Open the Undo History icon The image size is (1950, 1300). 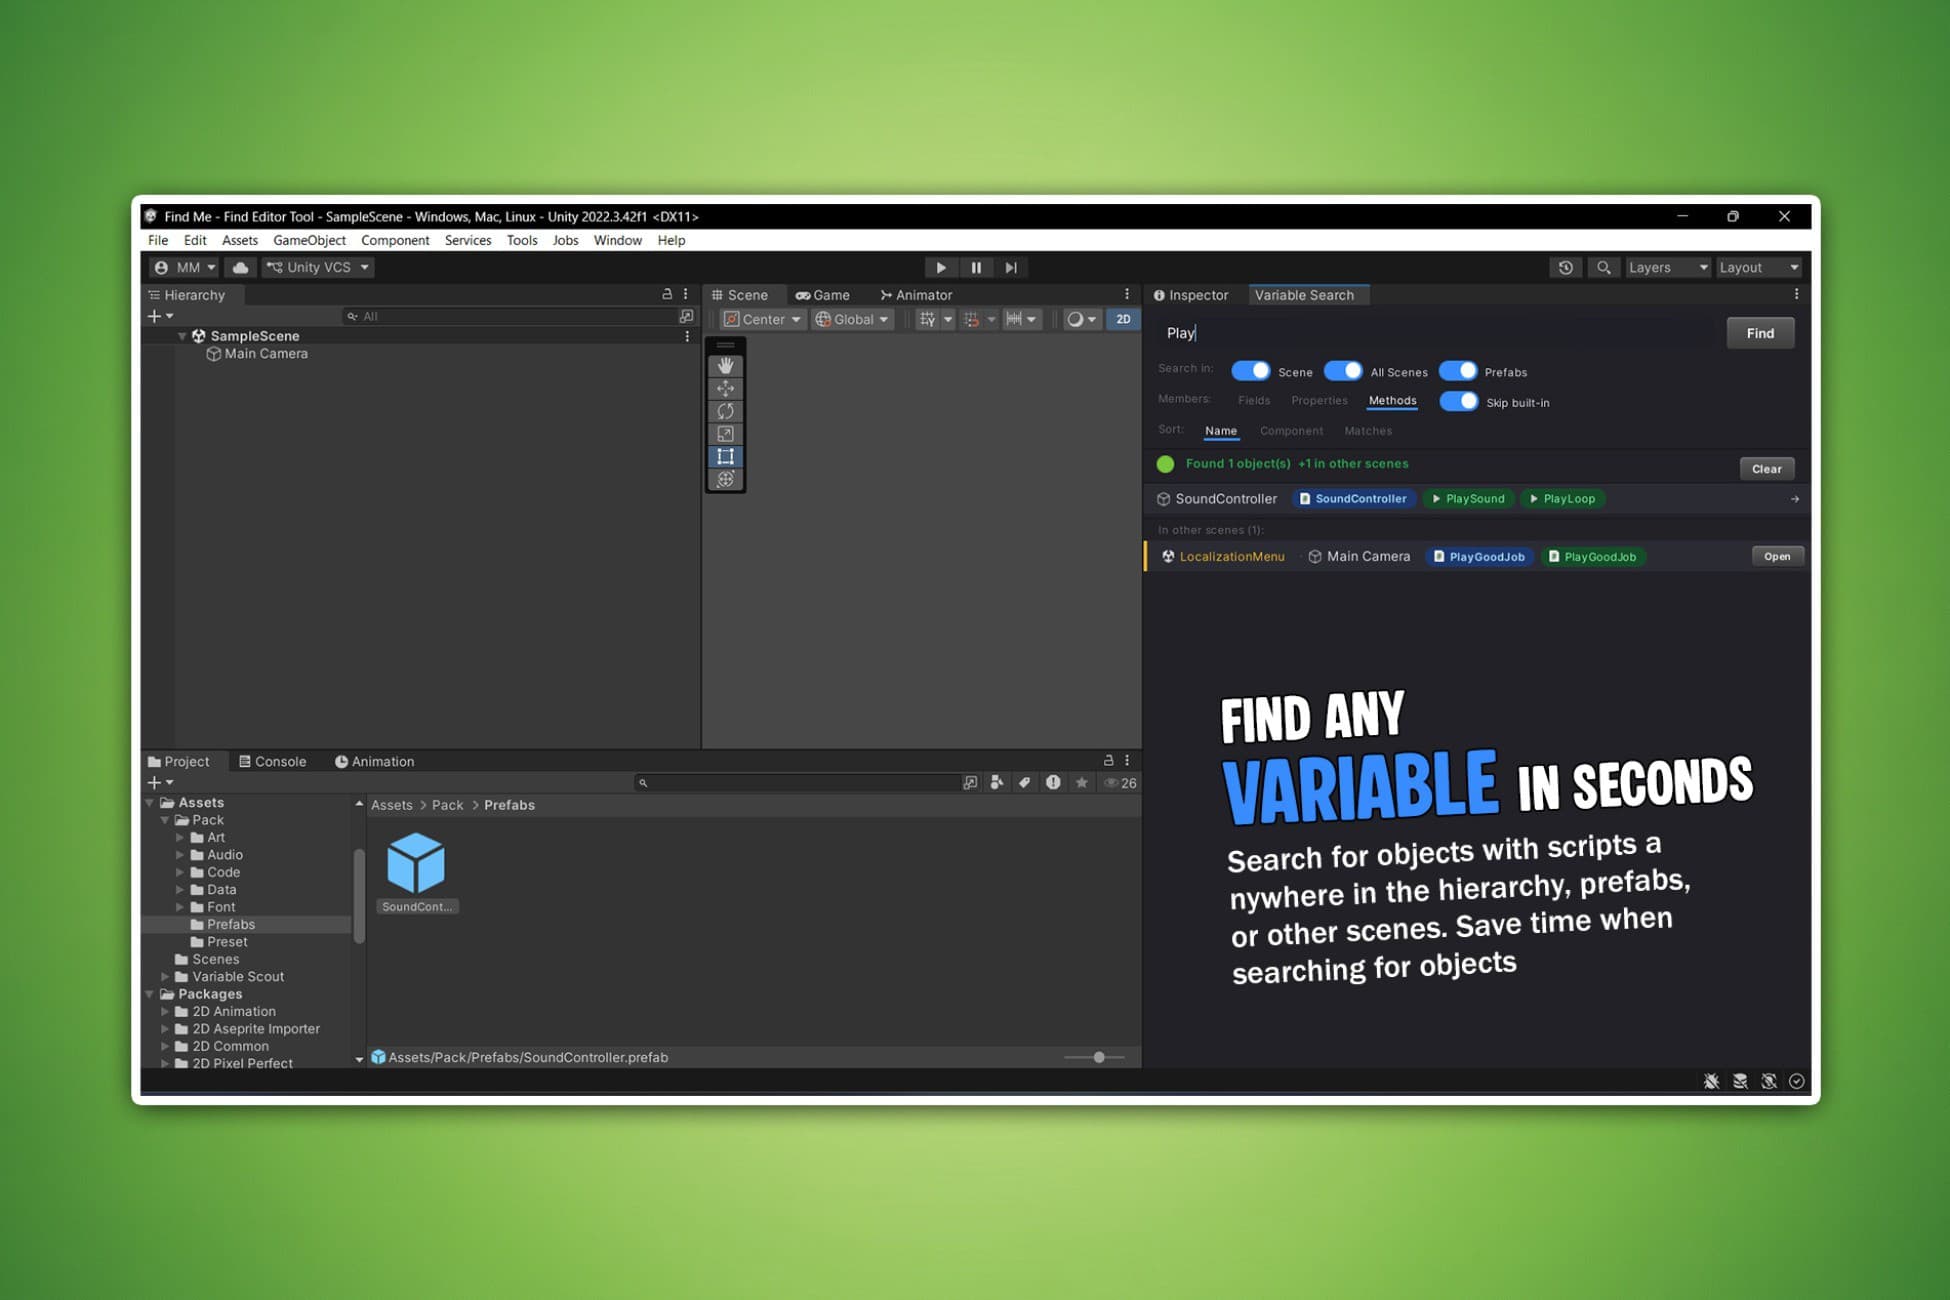click(1566, 267)
